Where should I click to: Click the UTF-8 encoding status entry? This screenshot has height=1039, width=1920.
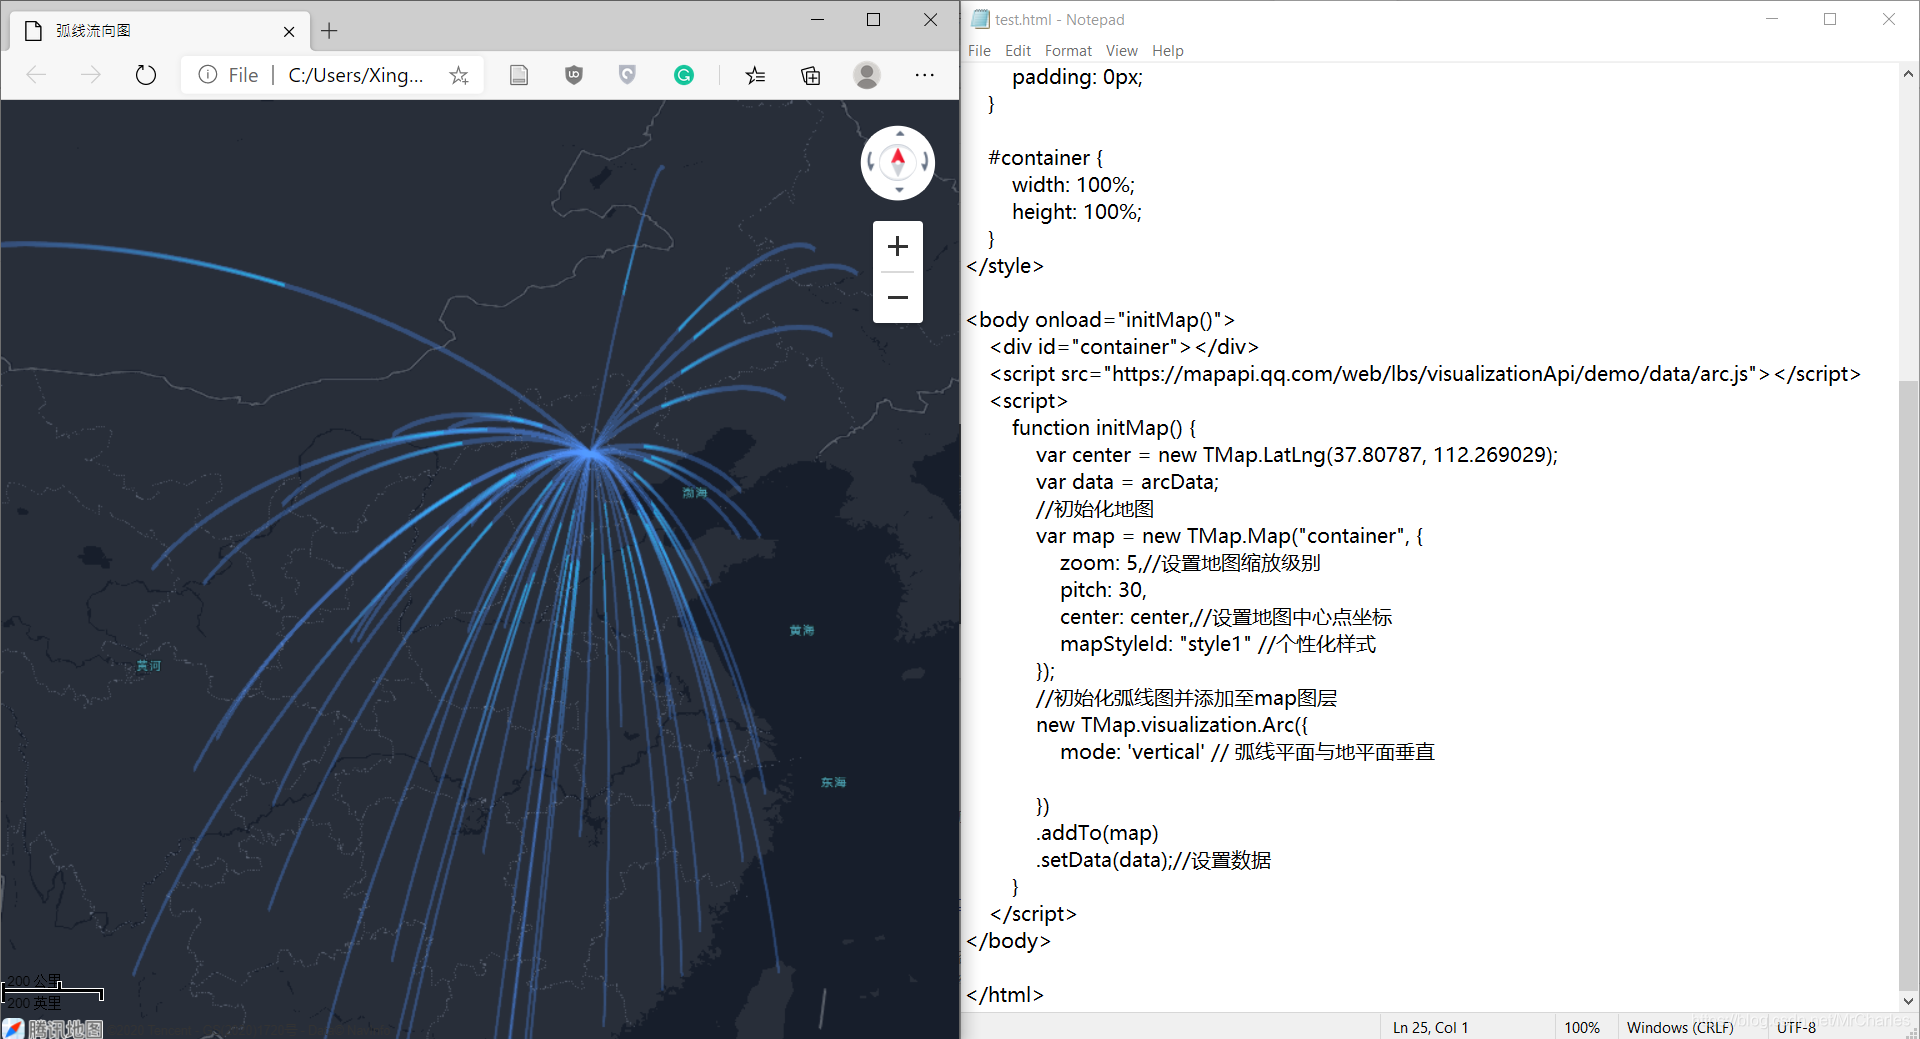(1796, 1027)
